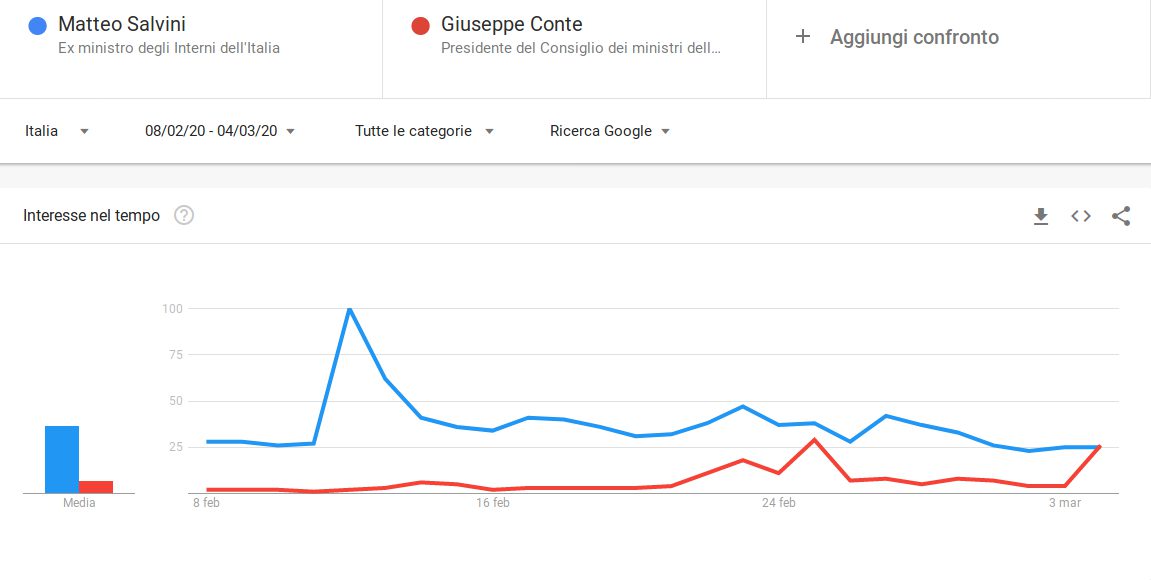Click the blue peak at 100
The width and height of the screenshot is (1151, 580).
coord(349,309)
